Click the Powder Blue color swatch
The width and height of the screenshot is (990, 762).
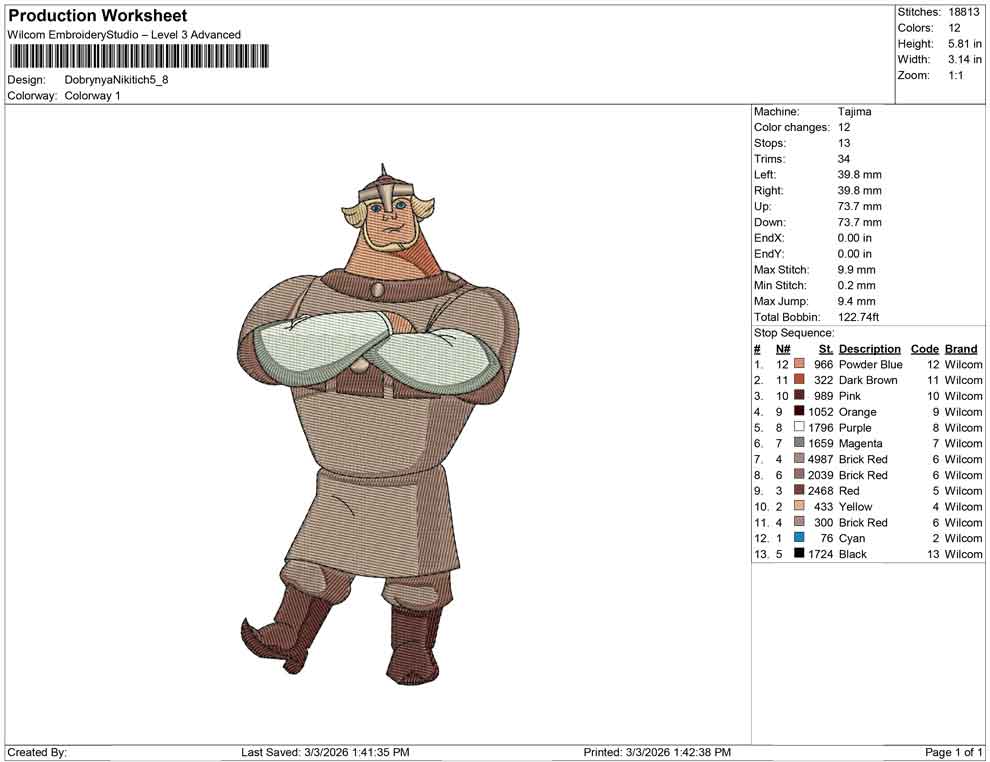pyautogui.click(x=799, y=364)
